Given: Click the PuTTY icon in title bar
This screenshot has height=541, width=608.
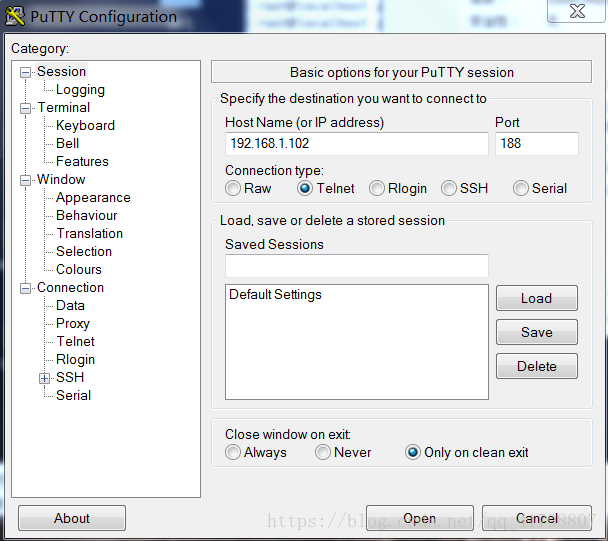Looking at the screenshot, I should coord(15,16).
